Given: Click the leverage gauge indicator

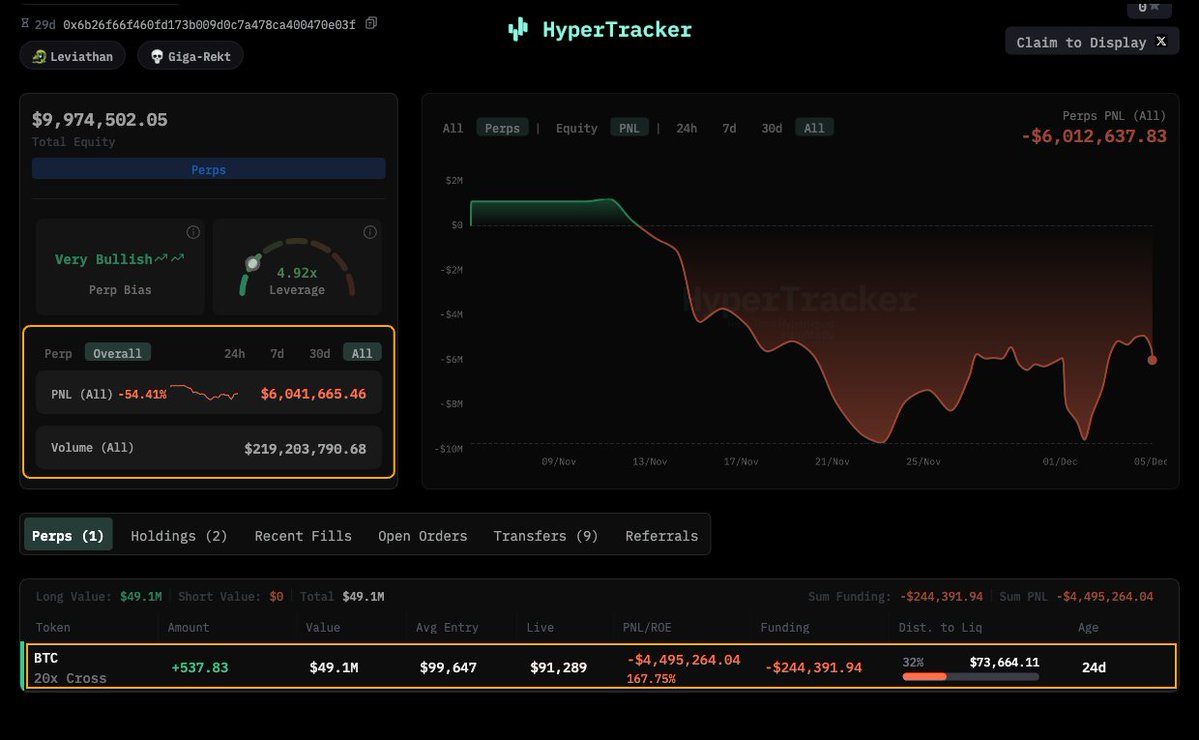Looking at the screenshot, I should [253, 264].
